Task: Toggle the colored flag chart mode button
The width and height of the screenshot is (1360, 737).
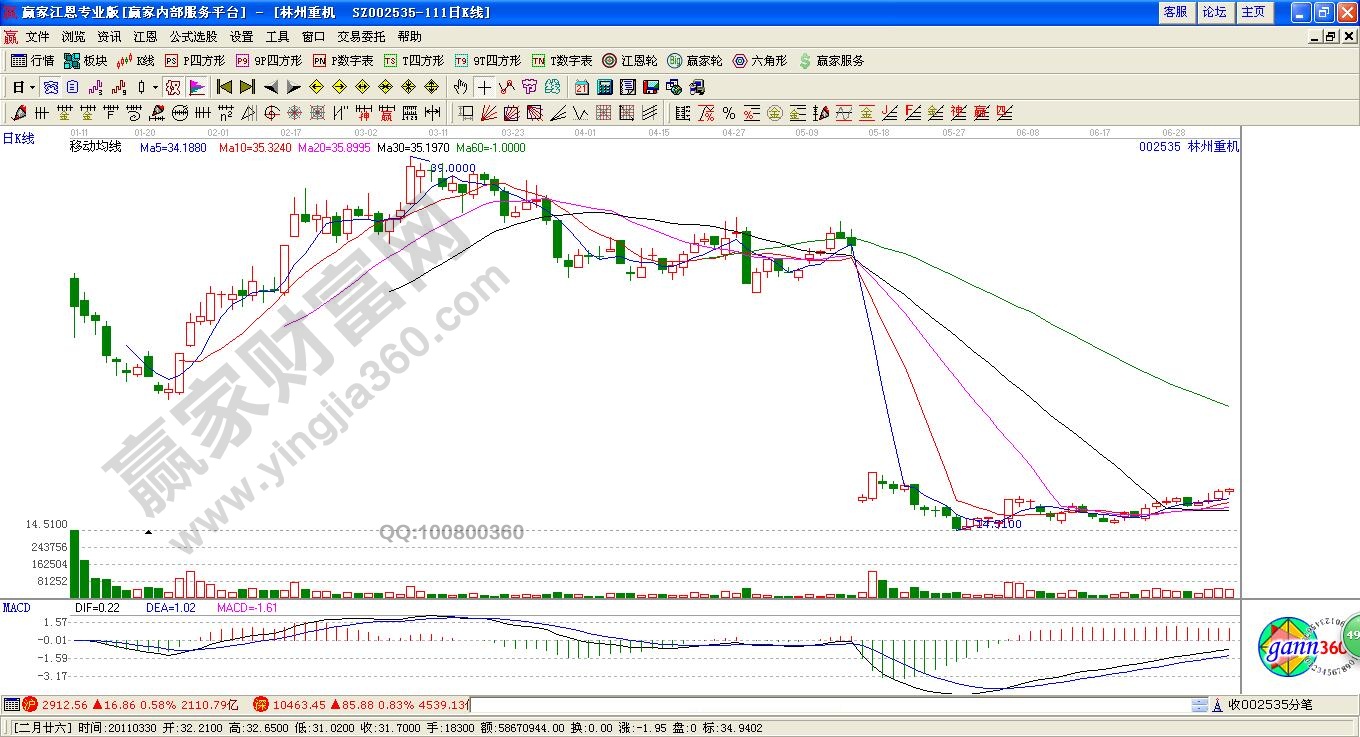Action: (196, 87)
